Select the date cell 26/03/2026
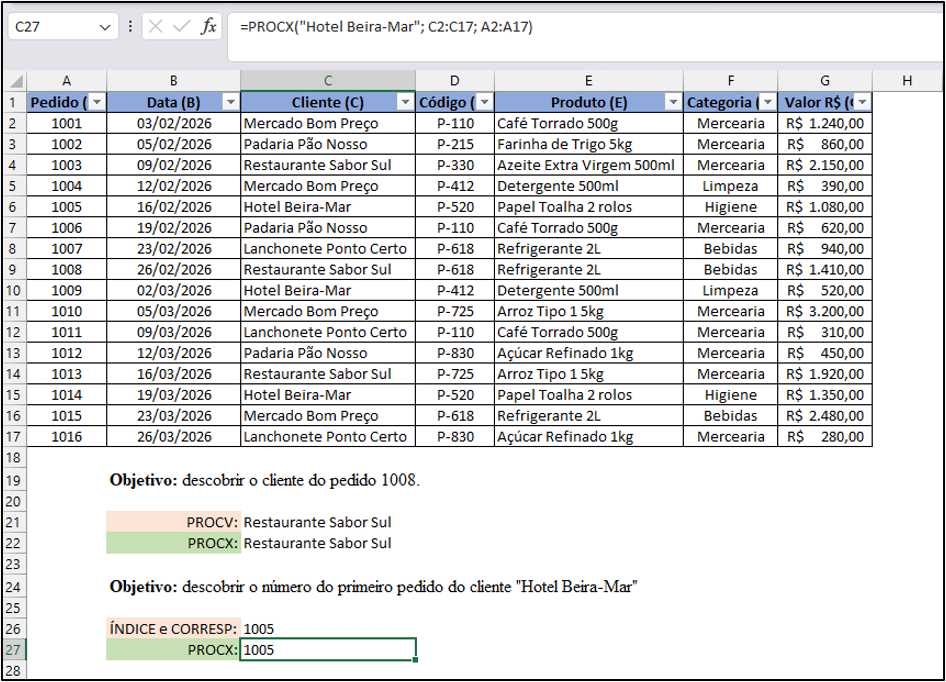 [174, 436]
